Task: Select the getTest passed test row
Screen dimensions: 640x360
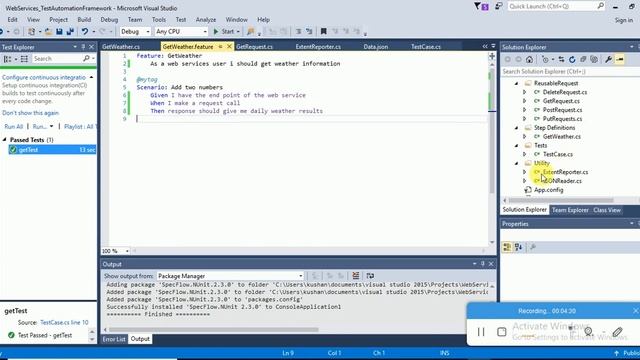Action: tap(52, 150)
